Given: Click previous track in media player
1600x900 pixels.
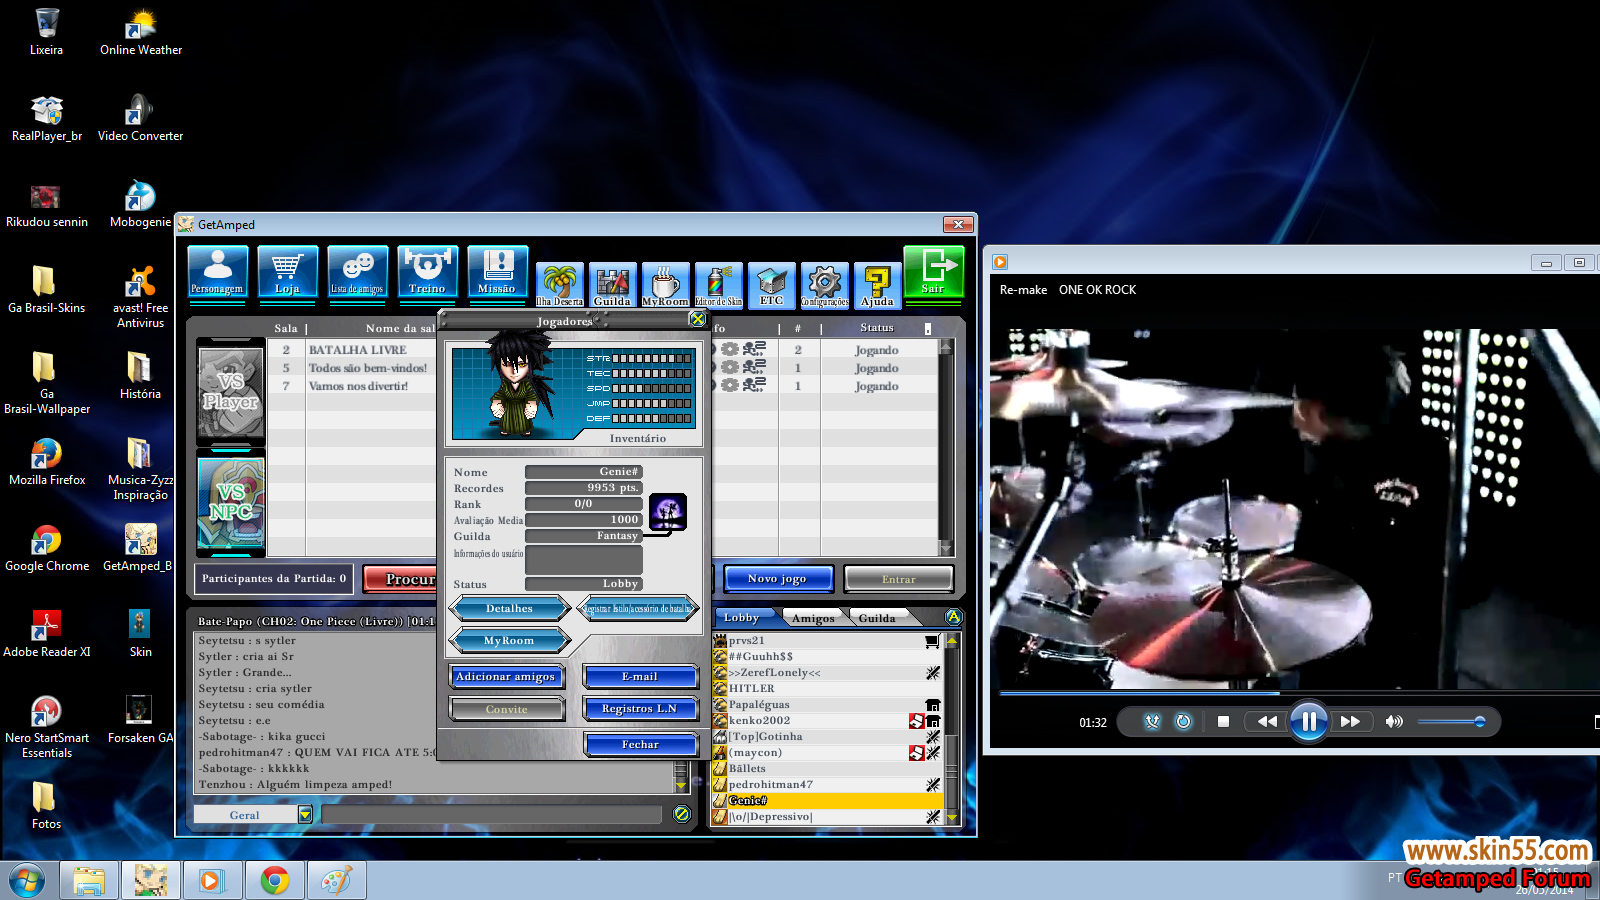Looking at the screenshot, I should click(1267, 721).
